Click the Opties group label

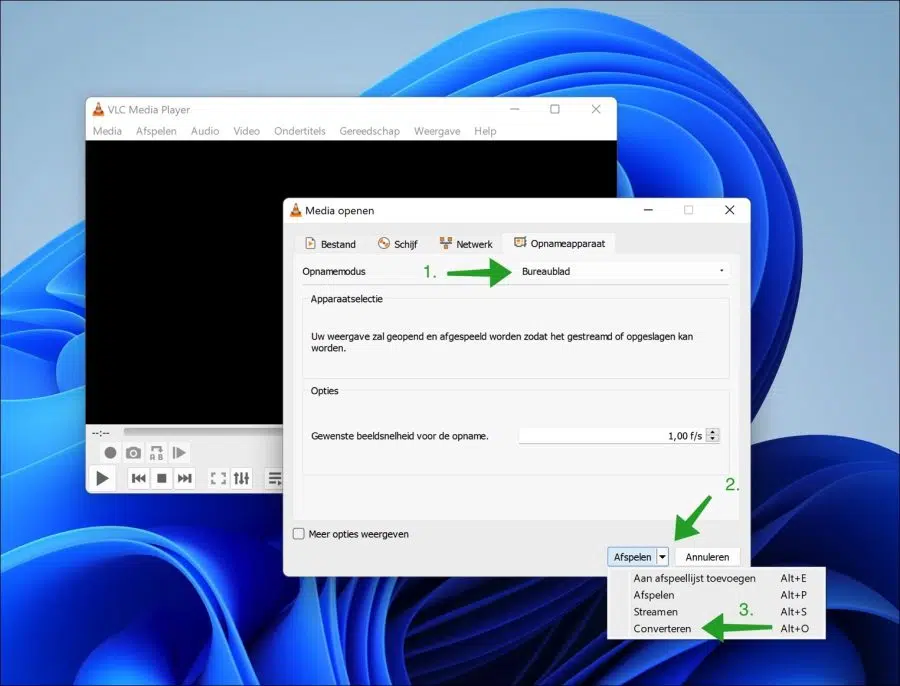click(x=324, y=390)
